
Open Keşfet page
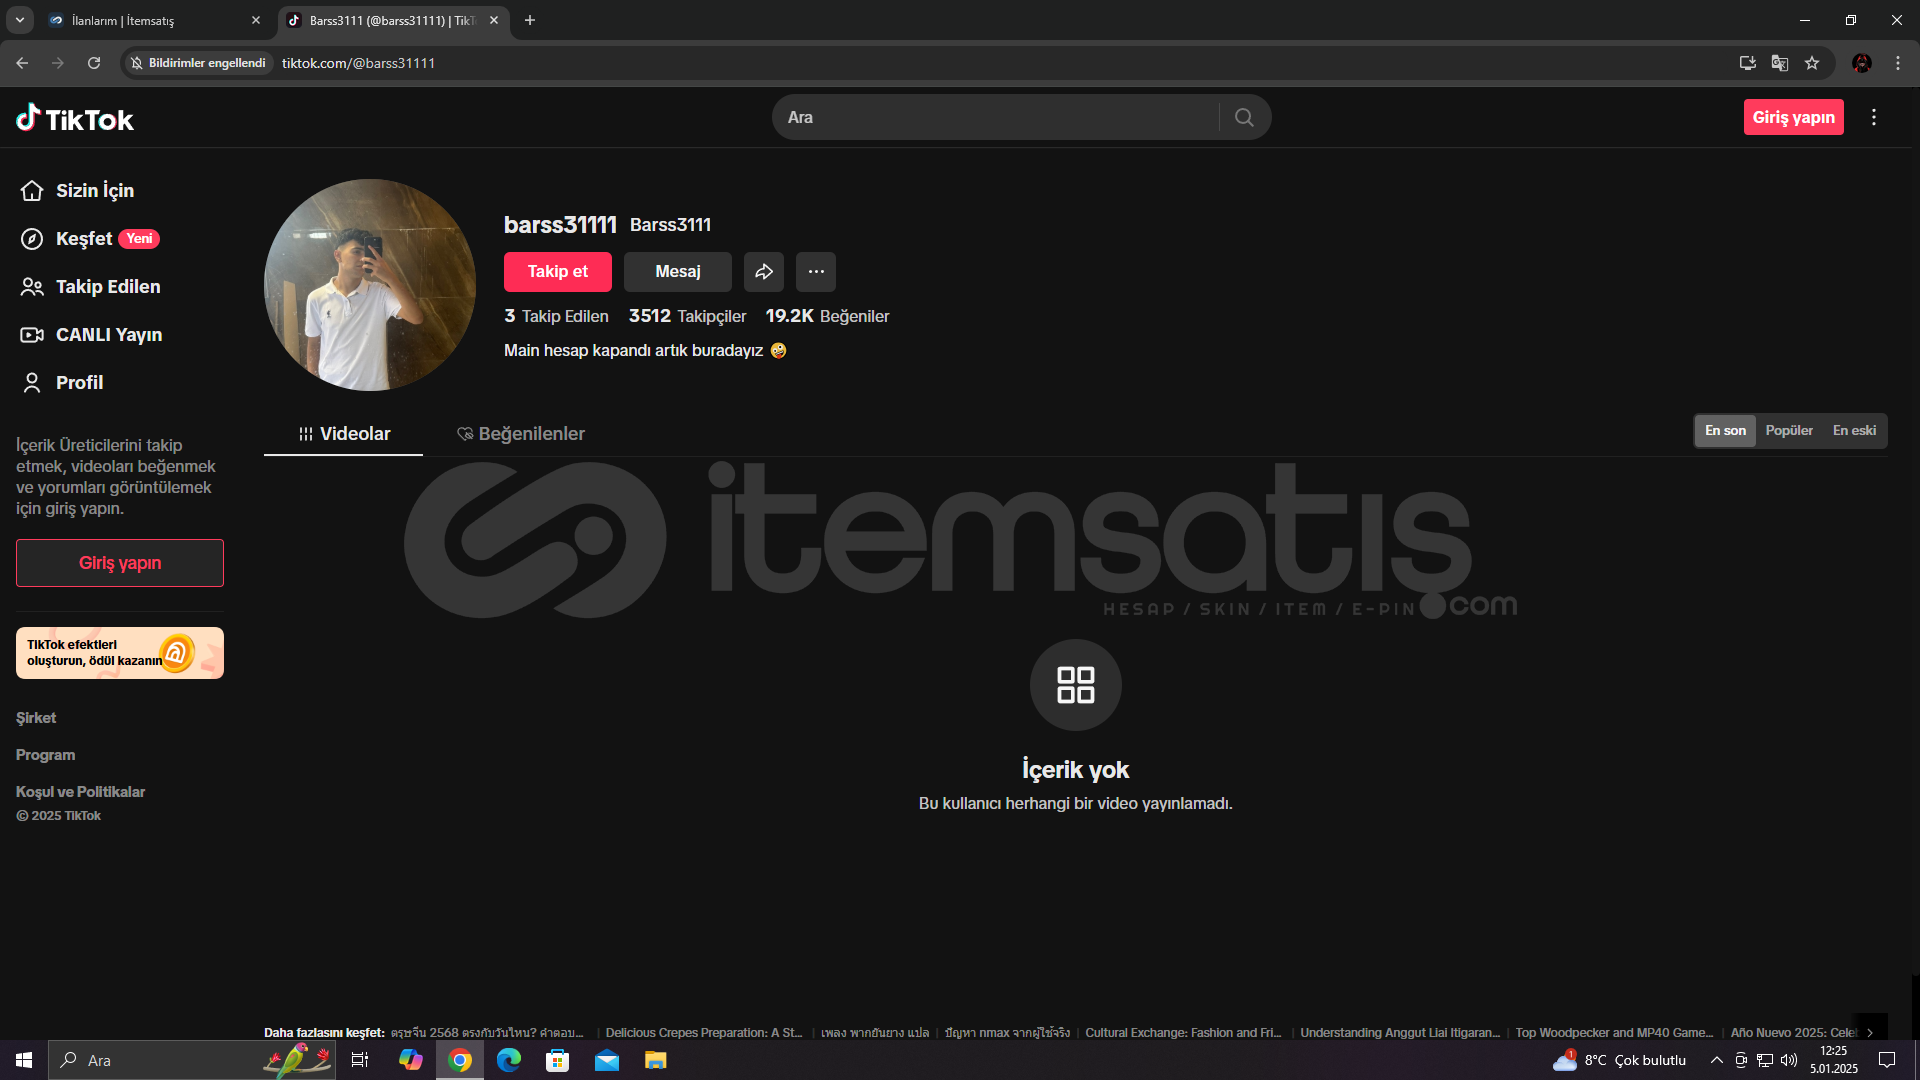pyautogui.click(x=90, y=238)
